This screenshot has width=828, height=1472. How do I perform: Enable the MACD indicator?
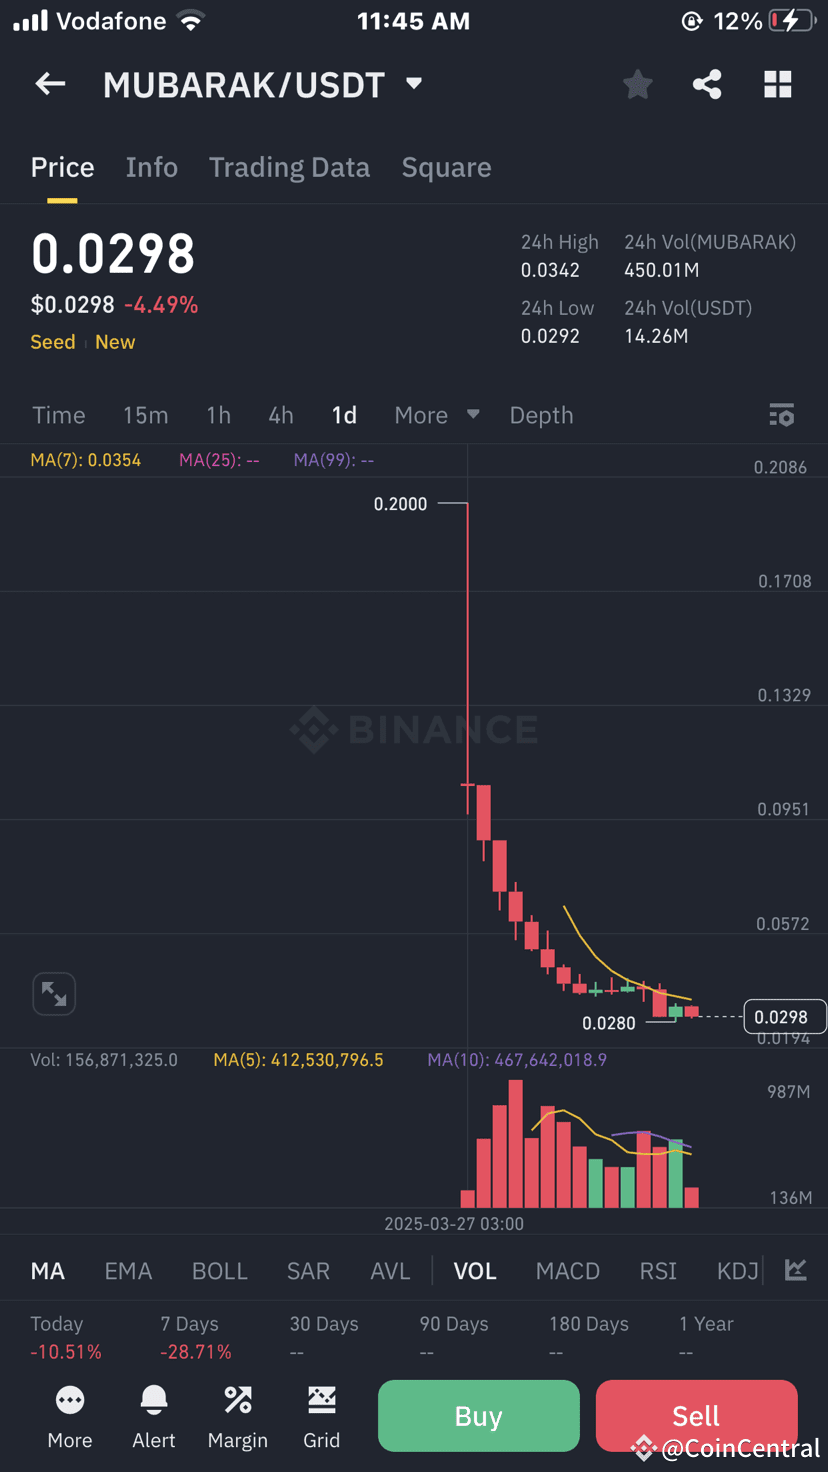567,1271
